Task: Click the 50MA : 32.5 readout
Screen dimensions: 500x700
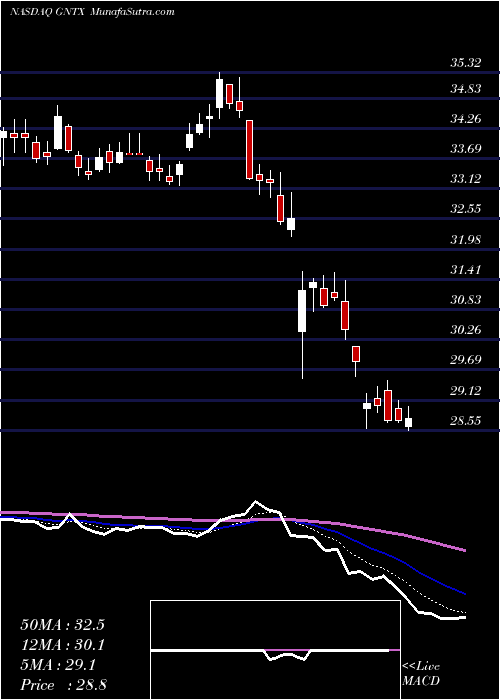Action: (x=62, y=625)
